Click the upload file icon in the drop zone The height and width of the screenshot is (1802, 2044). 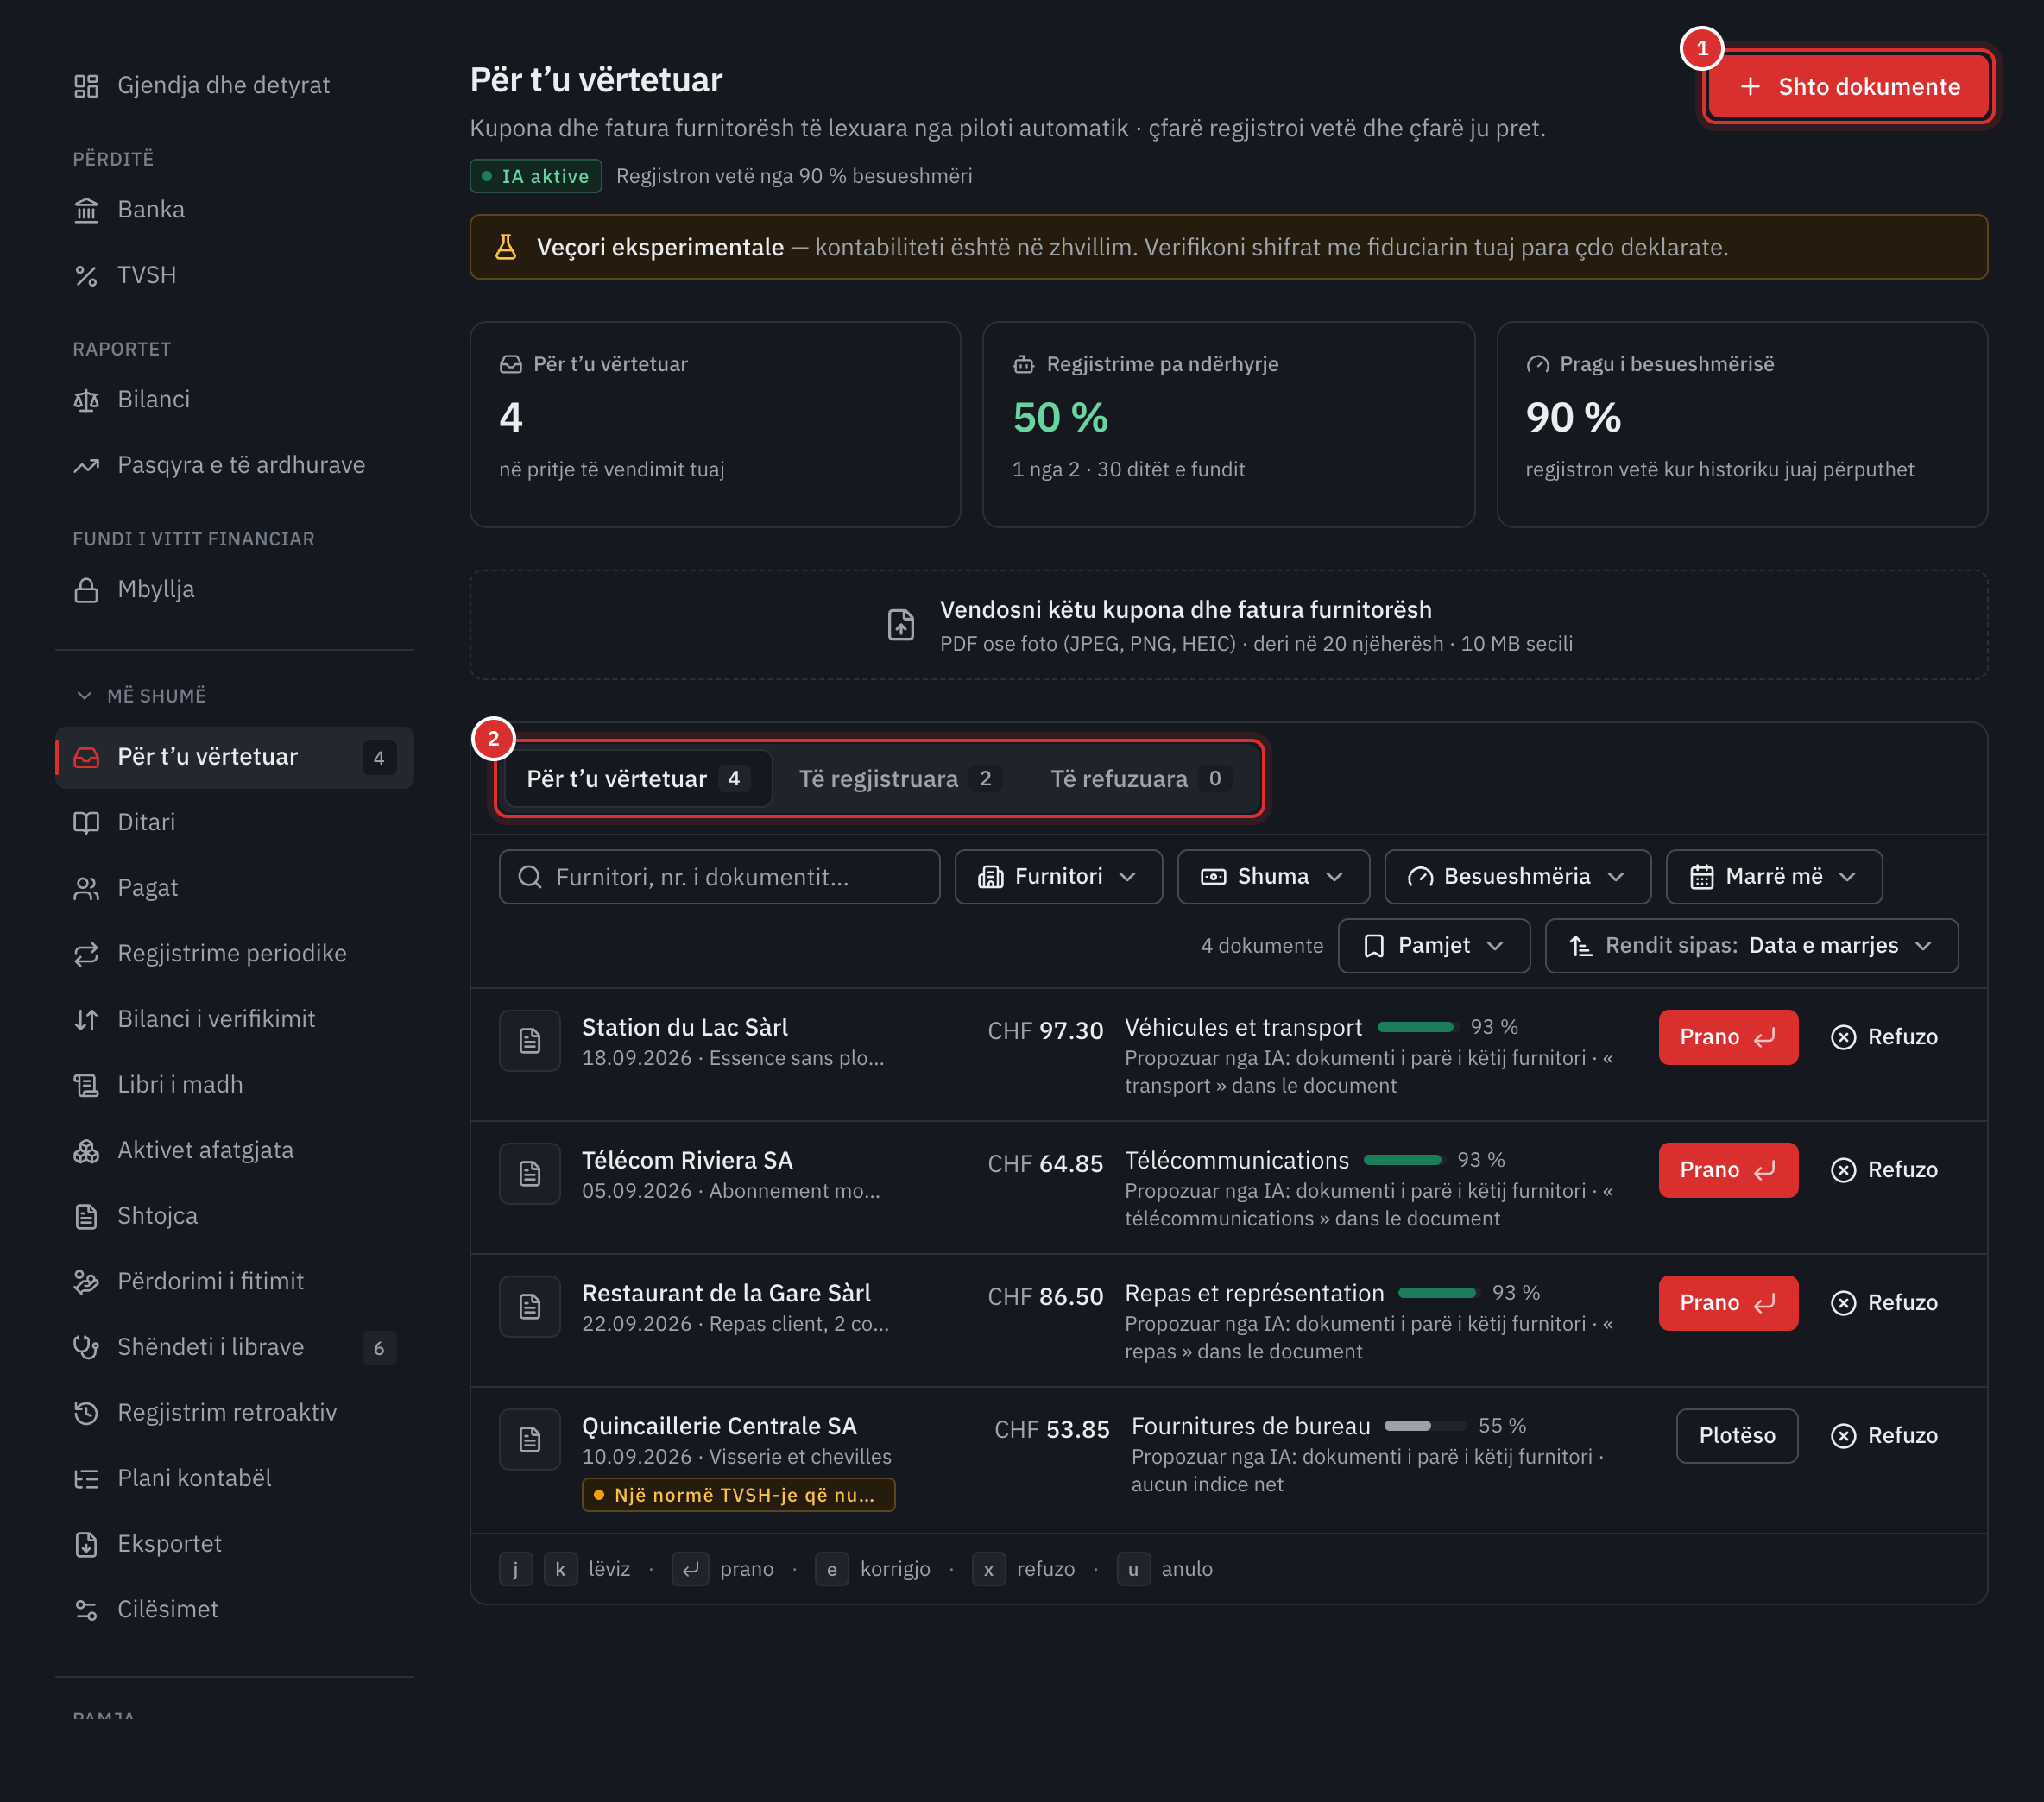[x=900, y=625]
